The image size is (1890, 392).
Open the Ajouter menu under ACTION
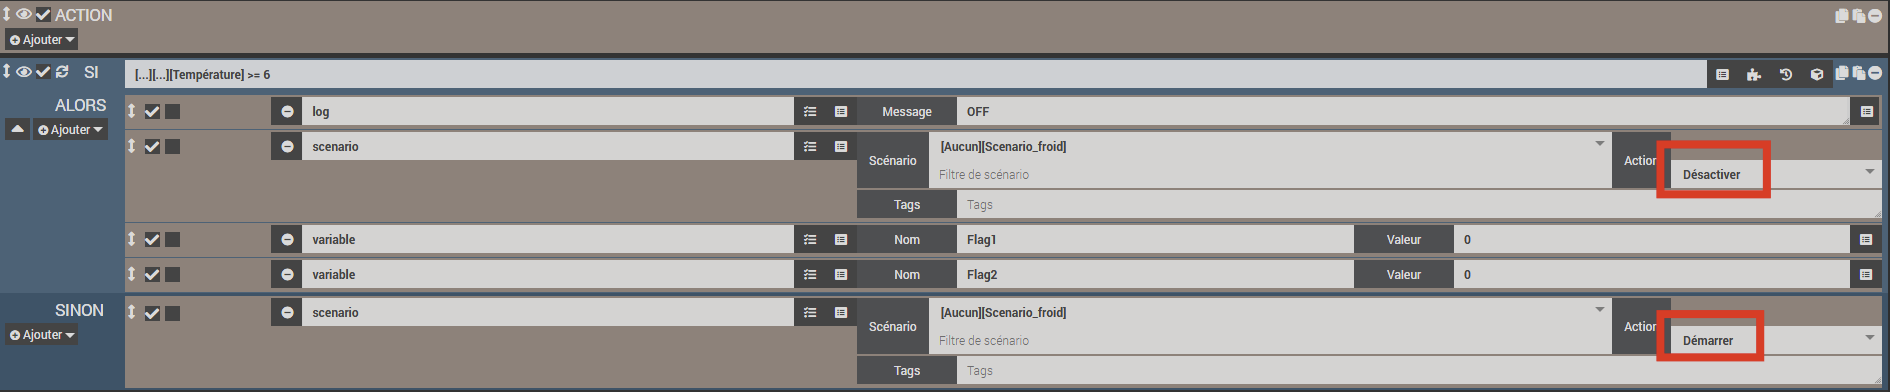click(x=42, y=40)
